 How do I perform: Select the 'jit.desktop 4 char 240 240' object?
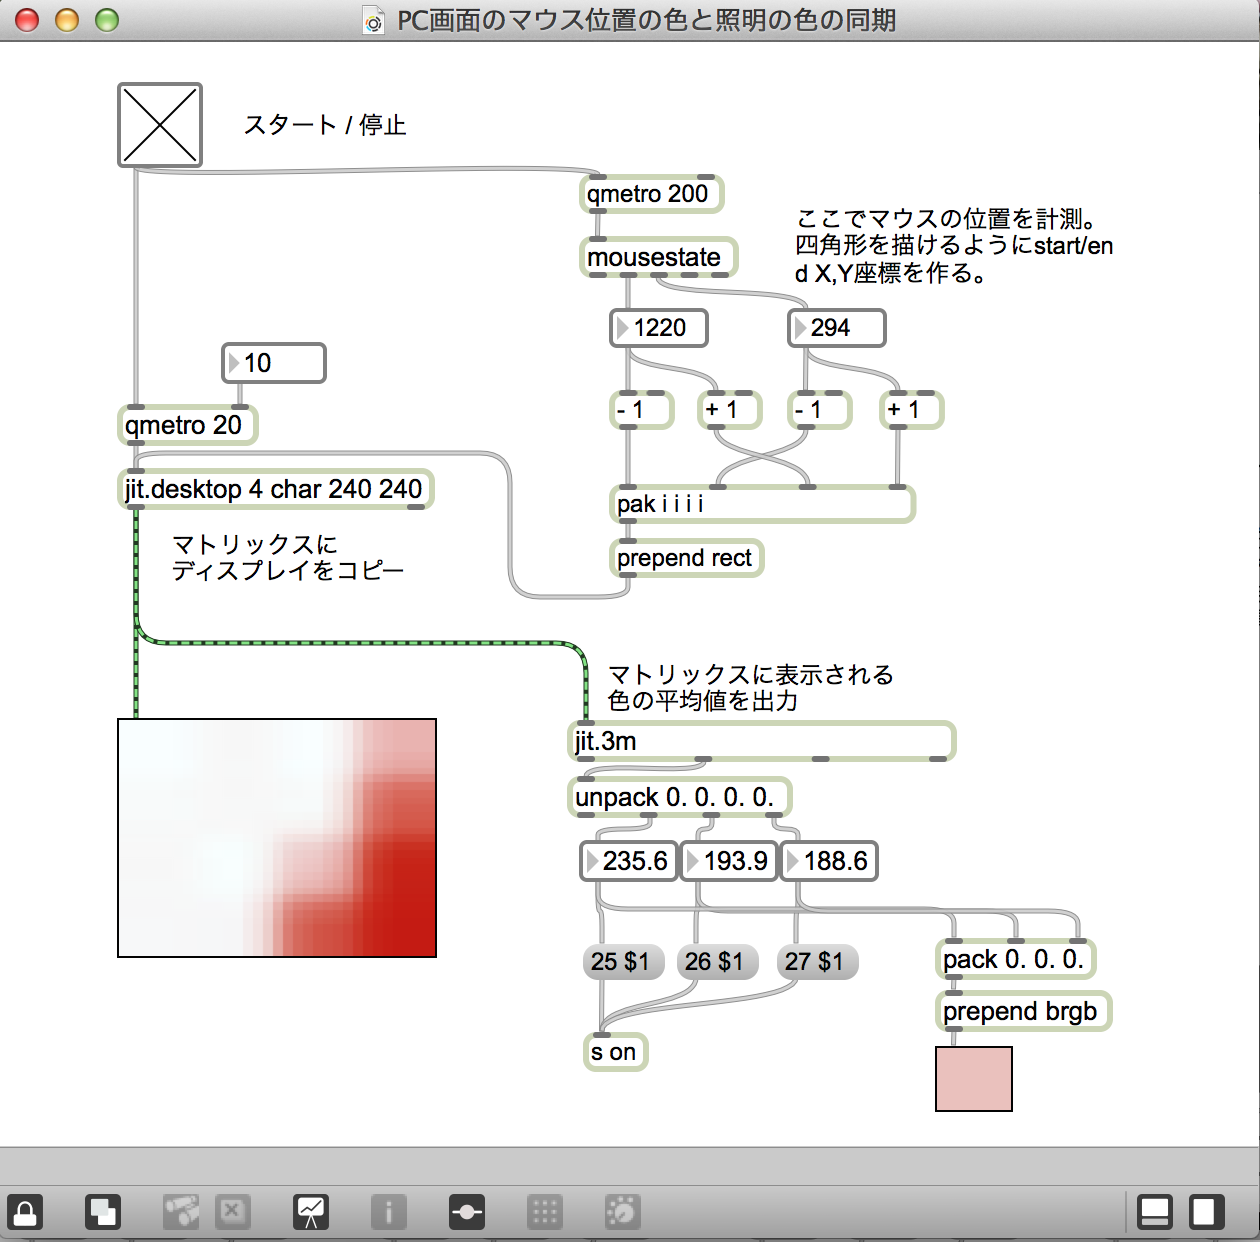pos(274,489)
